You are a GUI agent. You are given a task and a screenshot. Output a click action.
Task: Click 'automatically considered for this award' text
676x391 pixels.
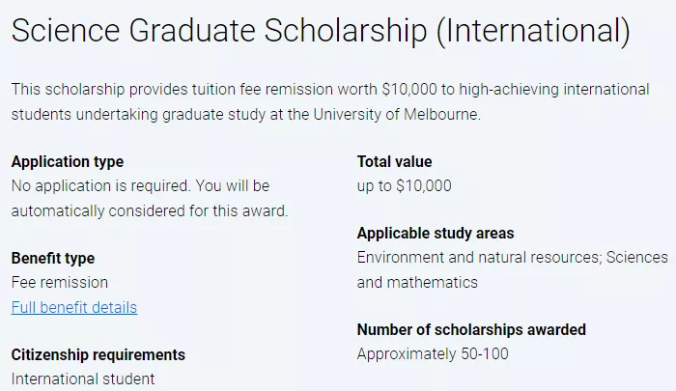(150, 211)
